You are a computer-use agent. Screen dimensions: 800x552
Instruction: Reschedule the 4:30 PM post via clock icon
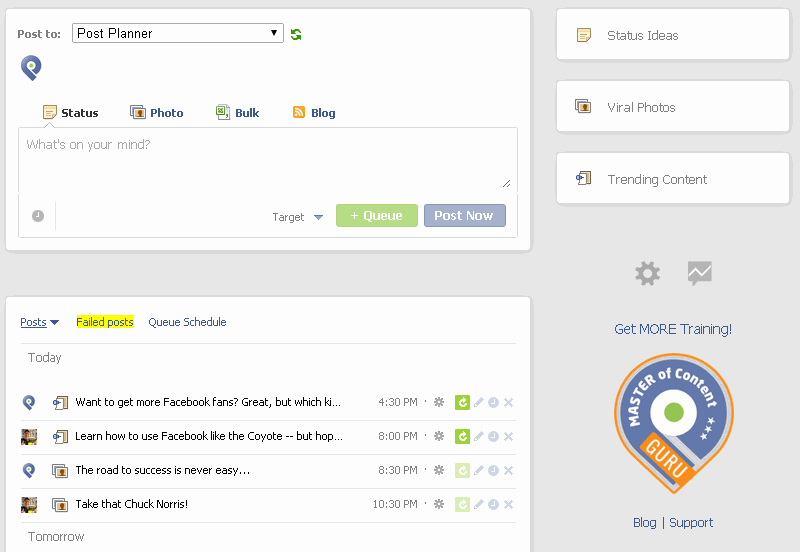pos(493,402)
